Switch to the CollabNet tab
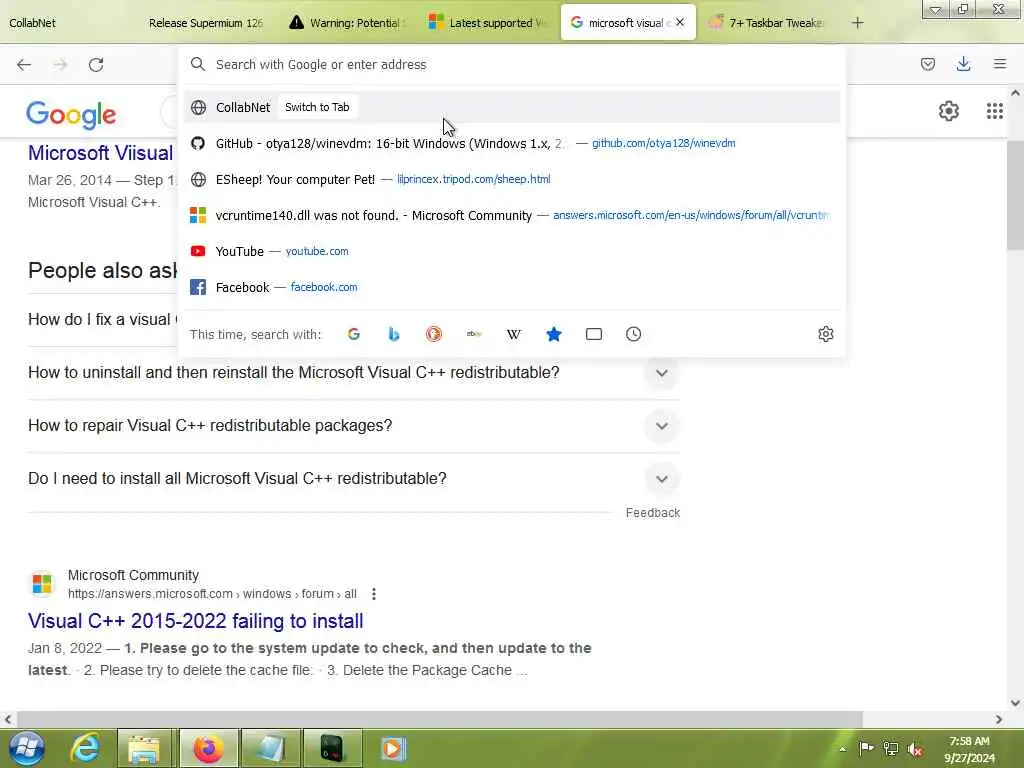The height and width of the screenshot is (768, 1024). (x=33, y=23)
